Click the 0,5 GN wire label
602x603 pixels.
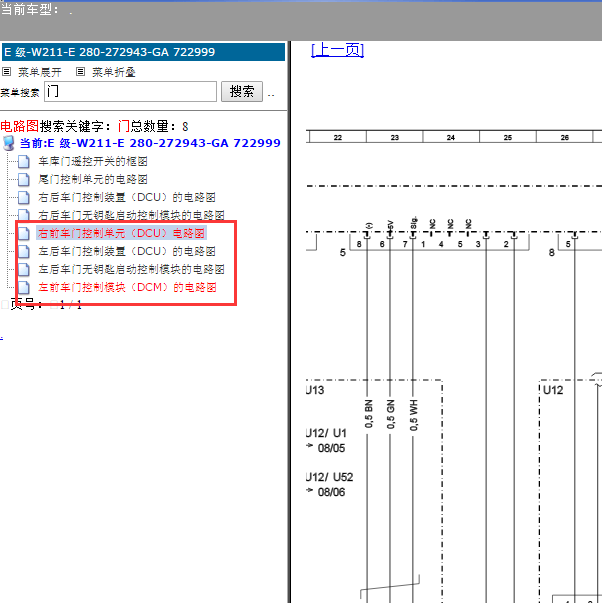point(391,414)
